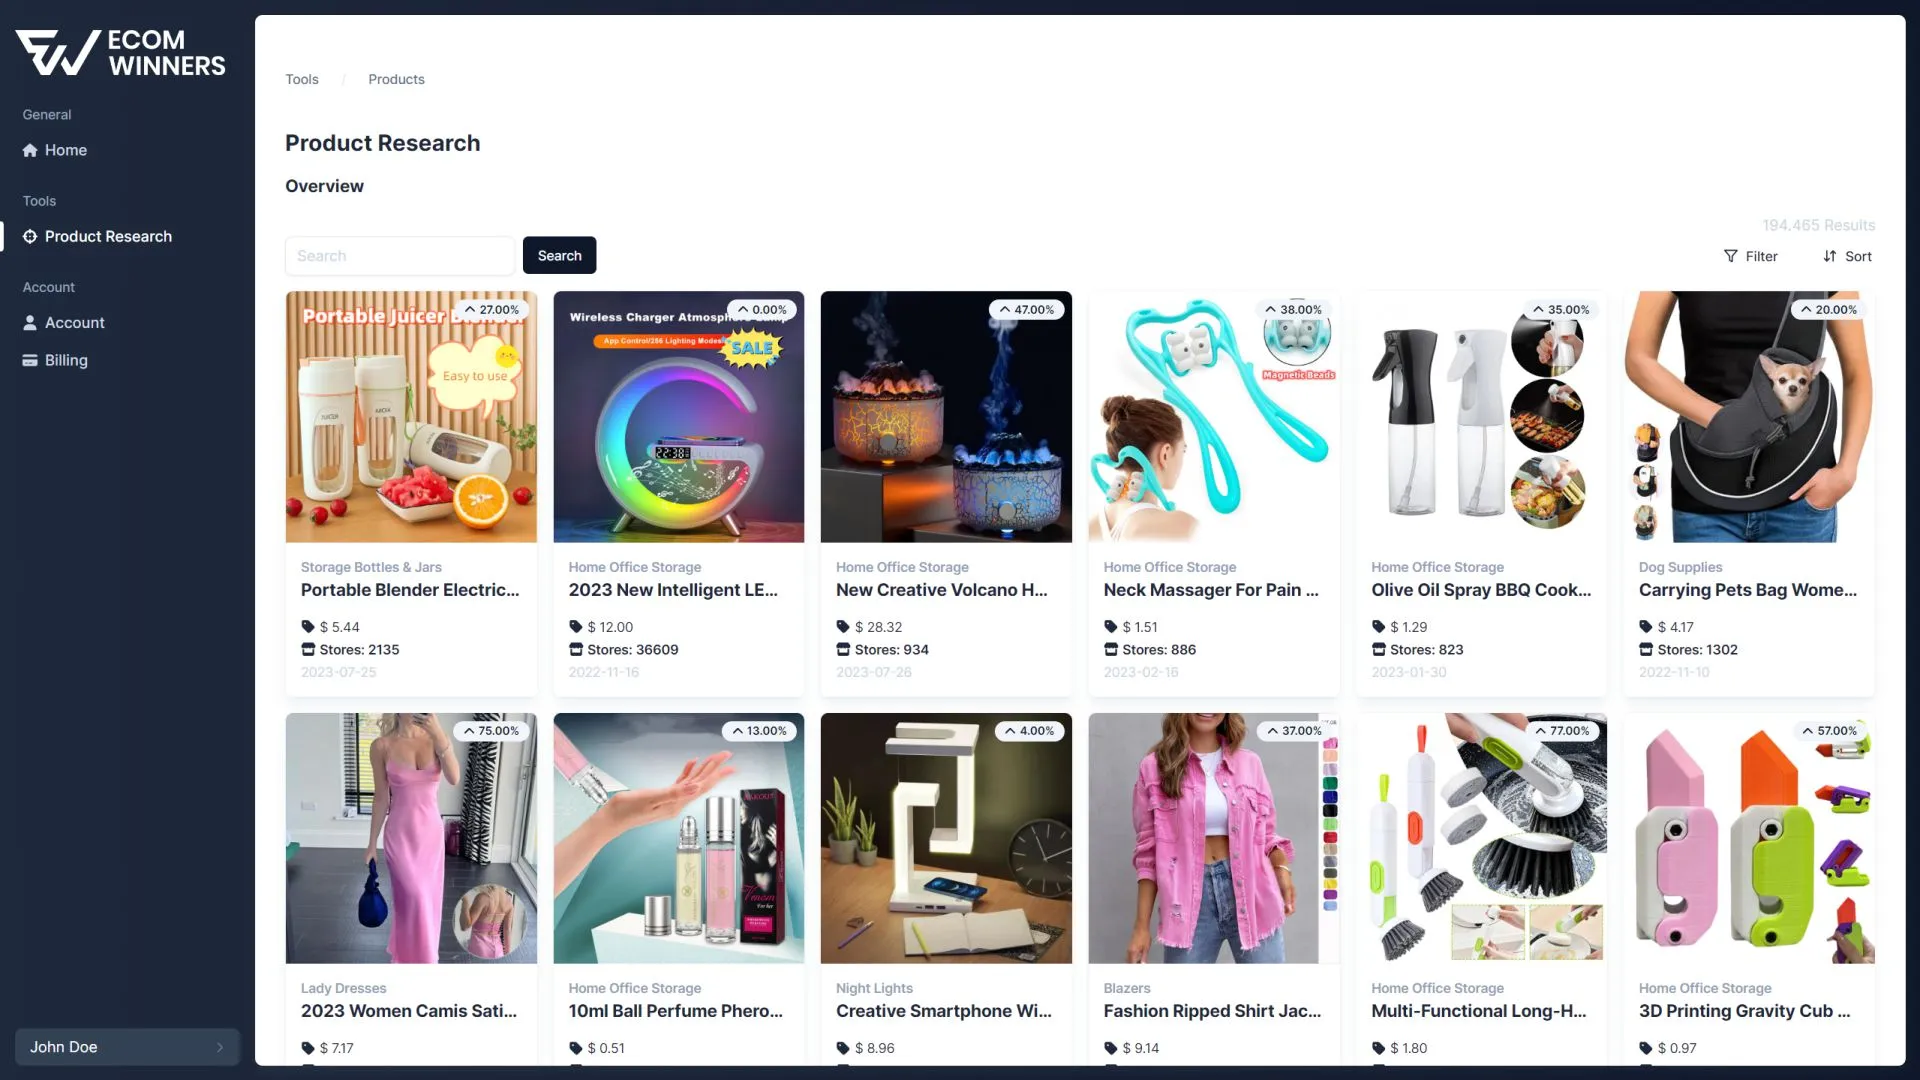Select the Overview section tab

pyautogui.click(x=323, y=186)
